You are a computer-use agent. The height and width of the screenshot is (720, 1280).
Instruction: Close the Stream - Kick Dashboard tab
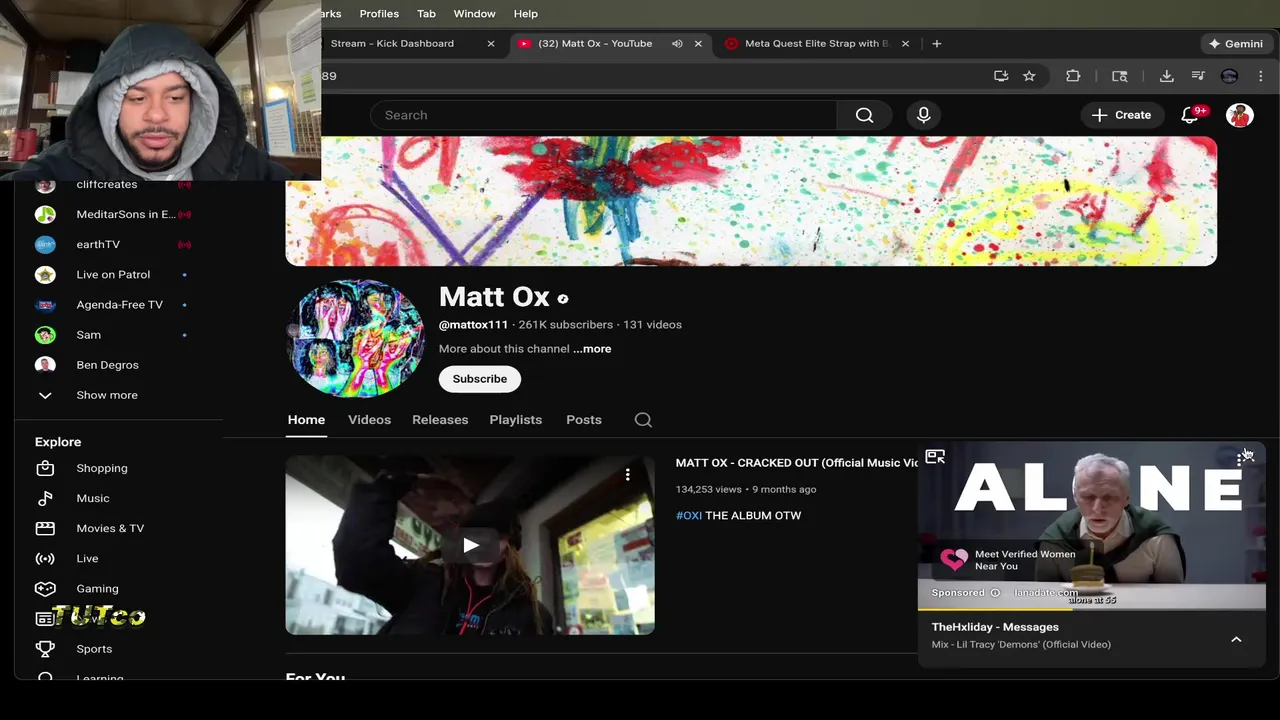491,44
